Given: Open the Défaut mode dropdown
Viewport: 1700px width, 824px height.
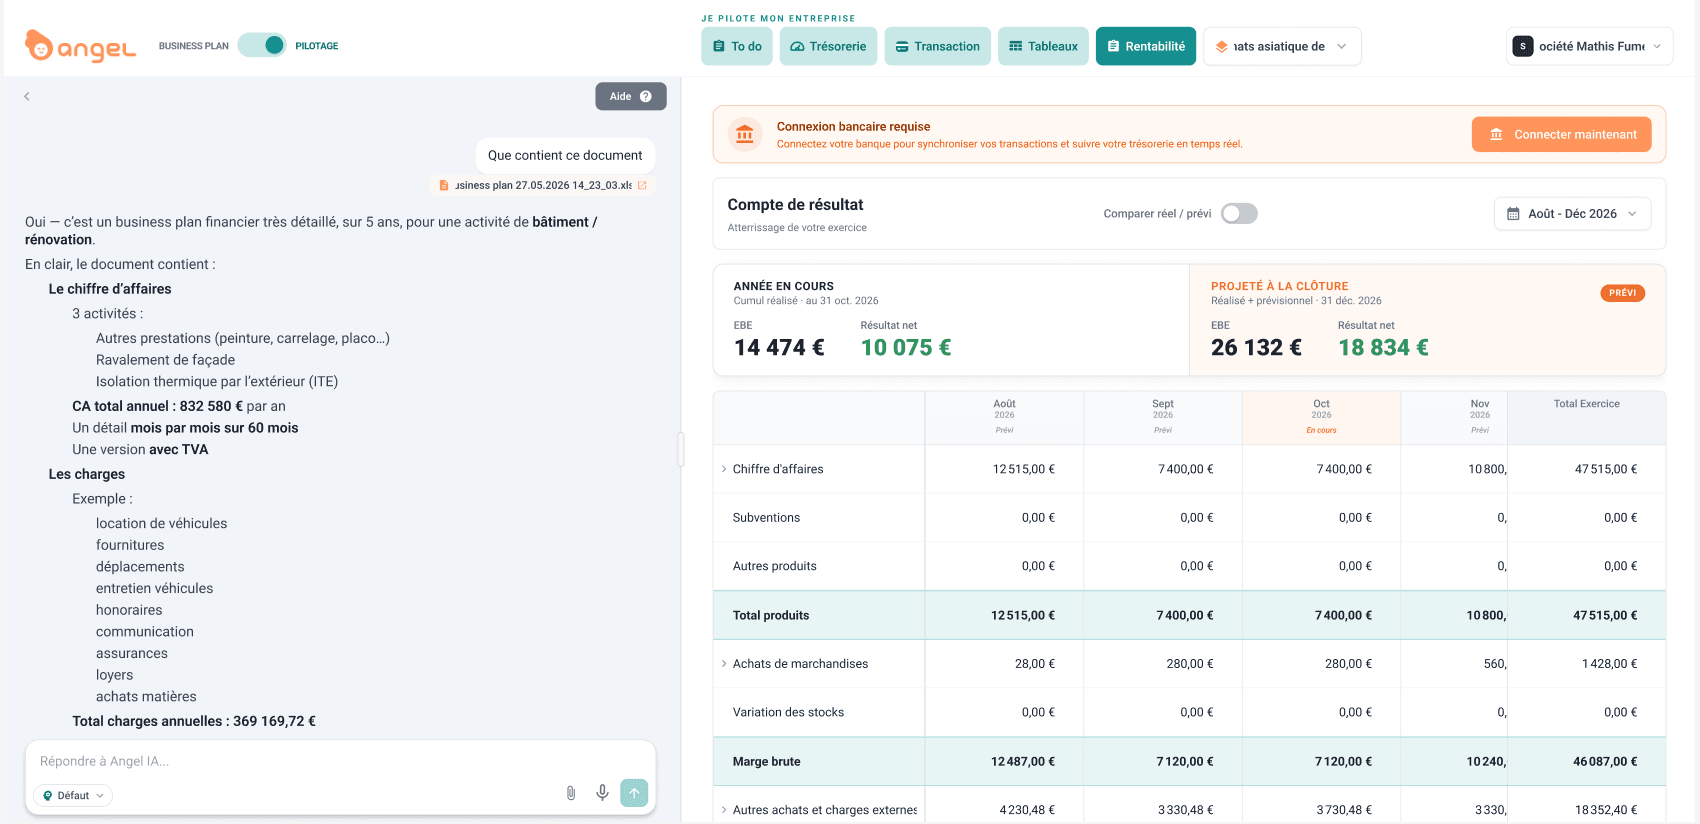Looking at the screenshot, I should click(73, 795).
